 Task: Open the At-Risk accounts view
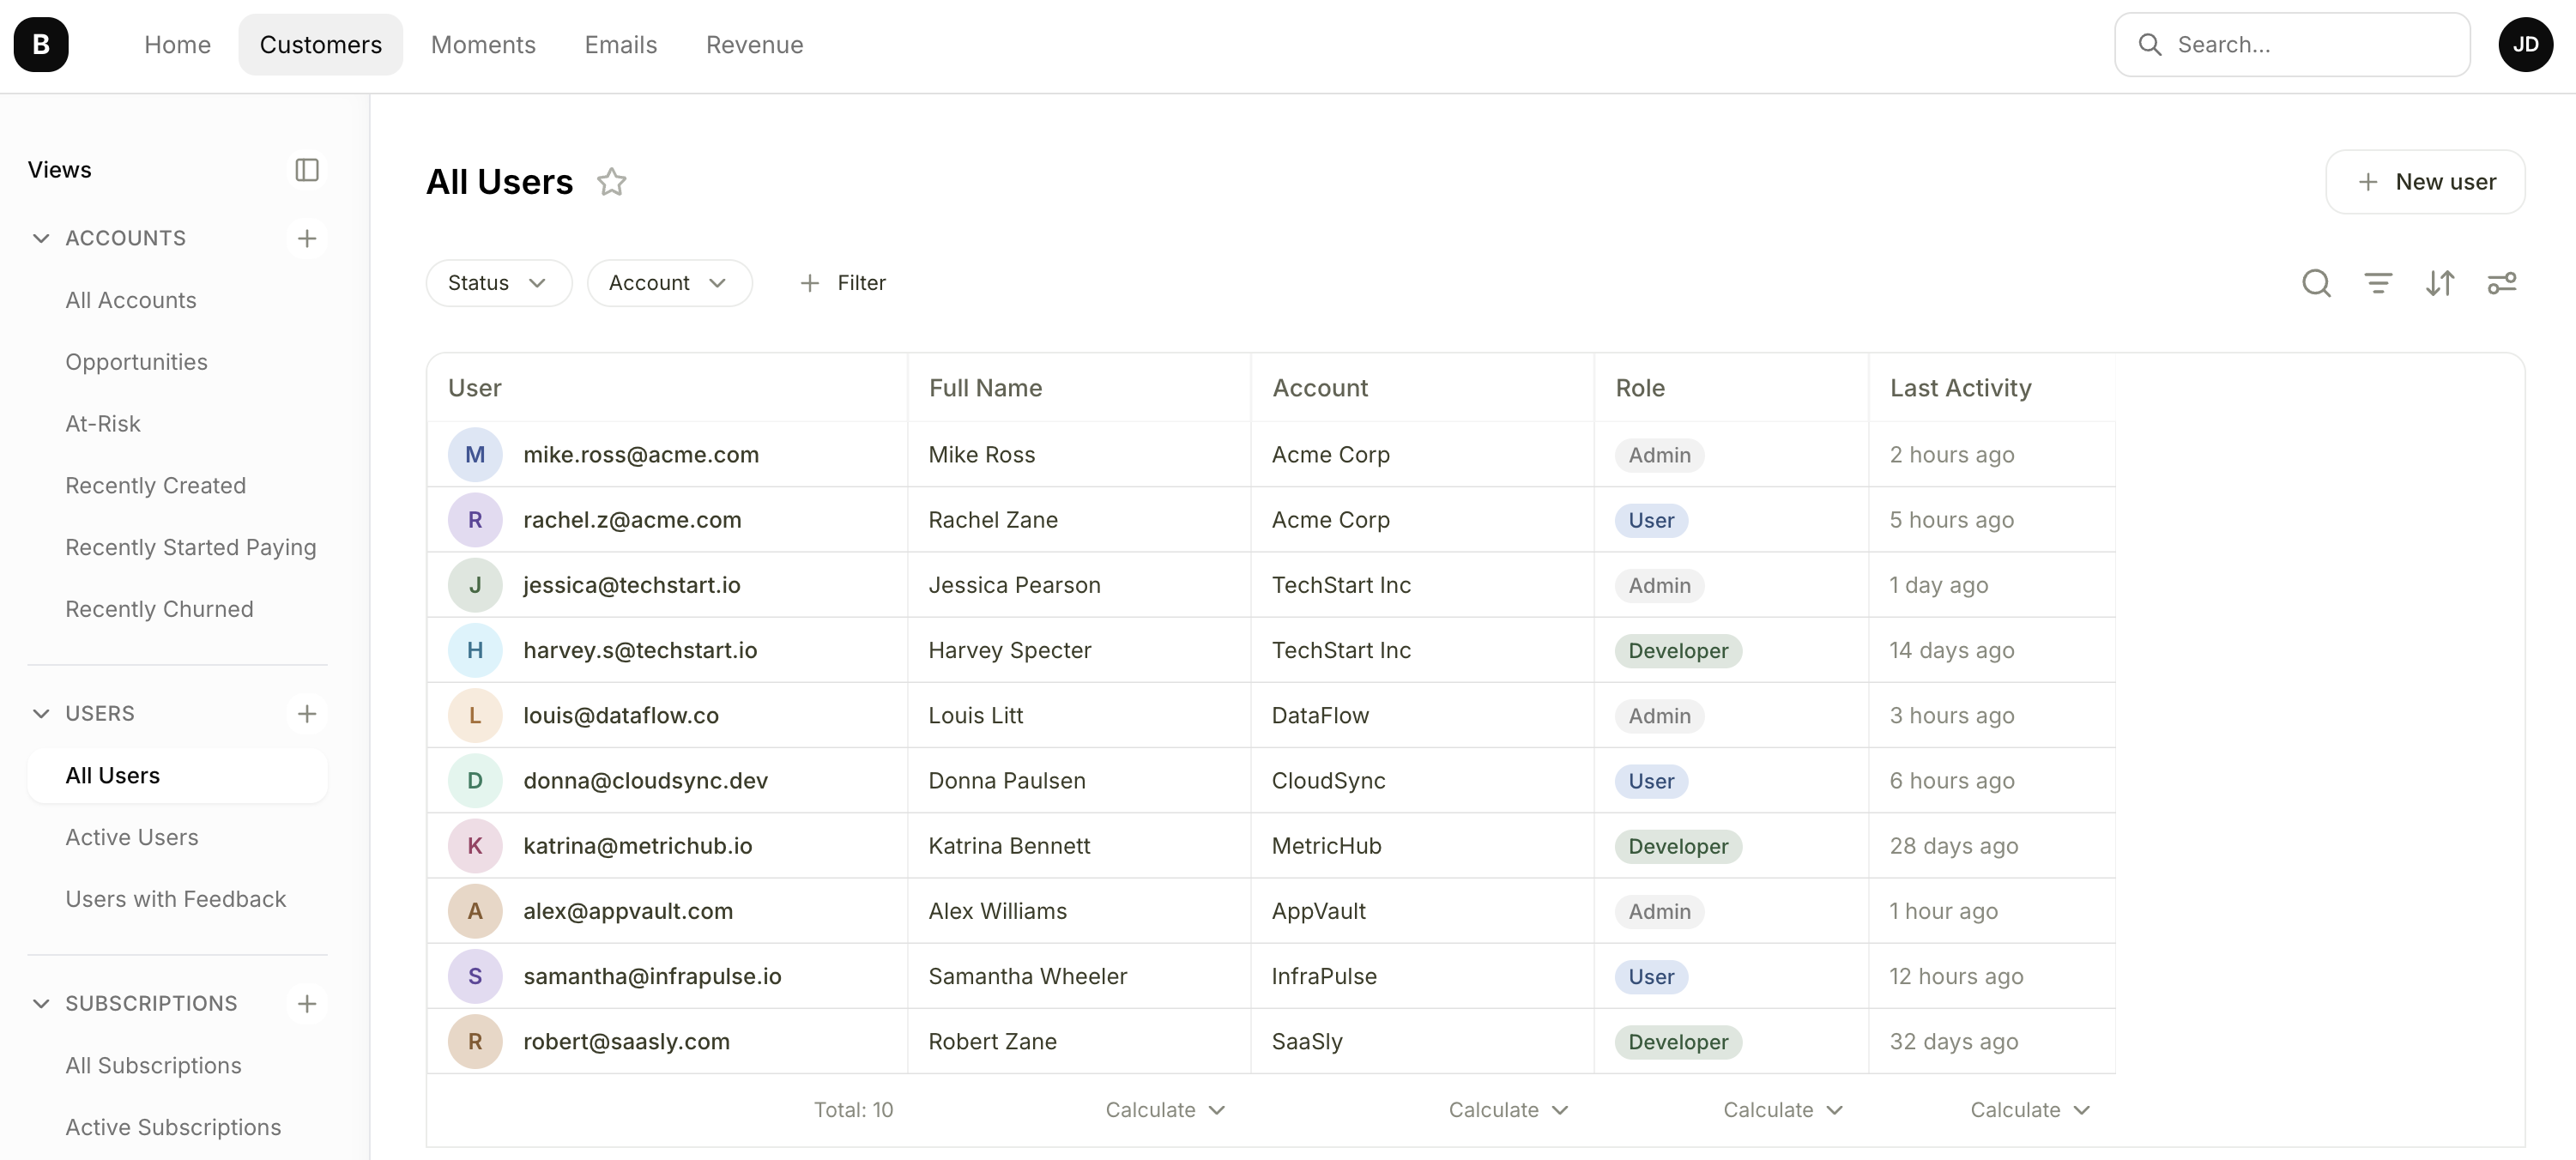pyautogui.click(x=103, y=424)
